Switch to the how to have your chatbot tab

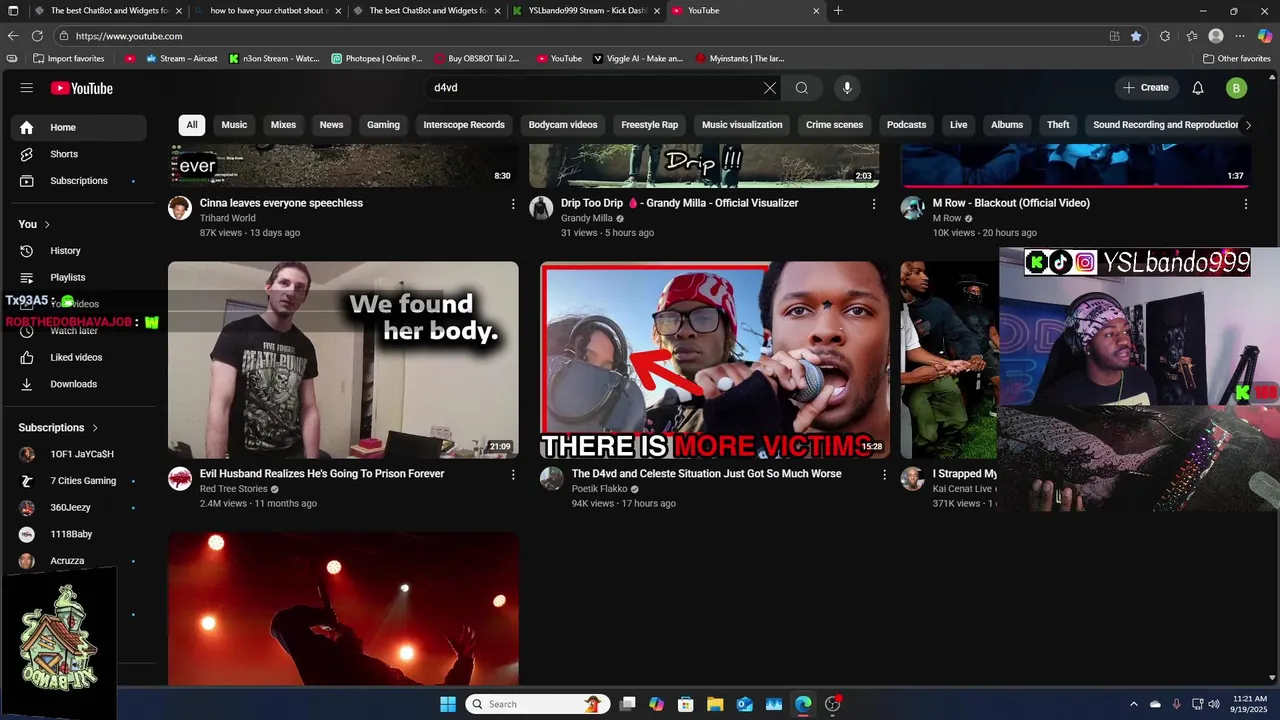point(267,11)
